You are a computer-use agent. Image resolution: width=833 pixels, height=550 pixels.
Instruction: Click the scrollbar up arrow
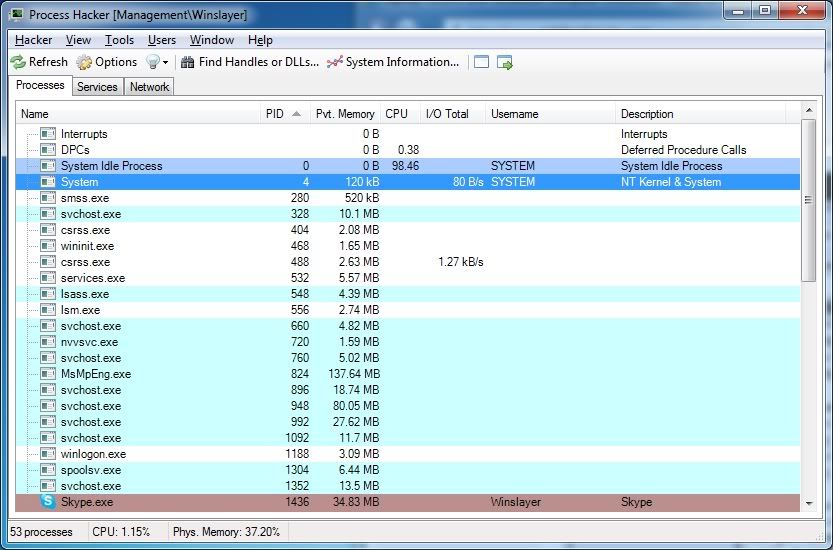pyautogui.click(x=809, y=111)
